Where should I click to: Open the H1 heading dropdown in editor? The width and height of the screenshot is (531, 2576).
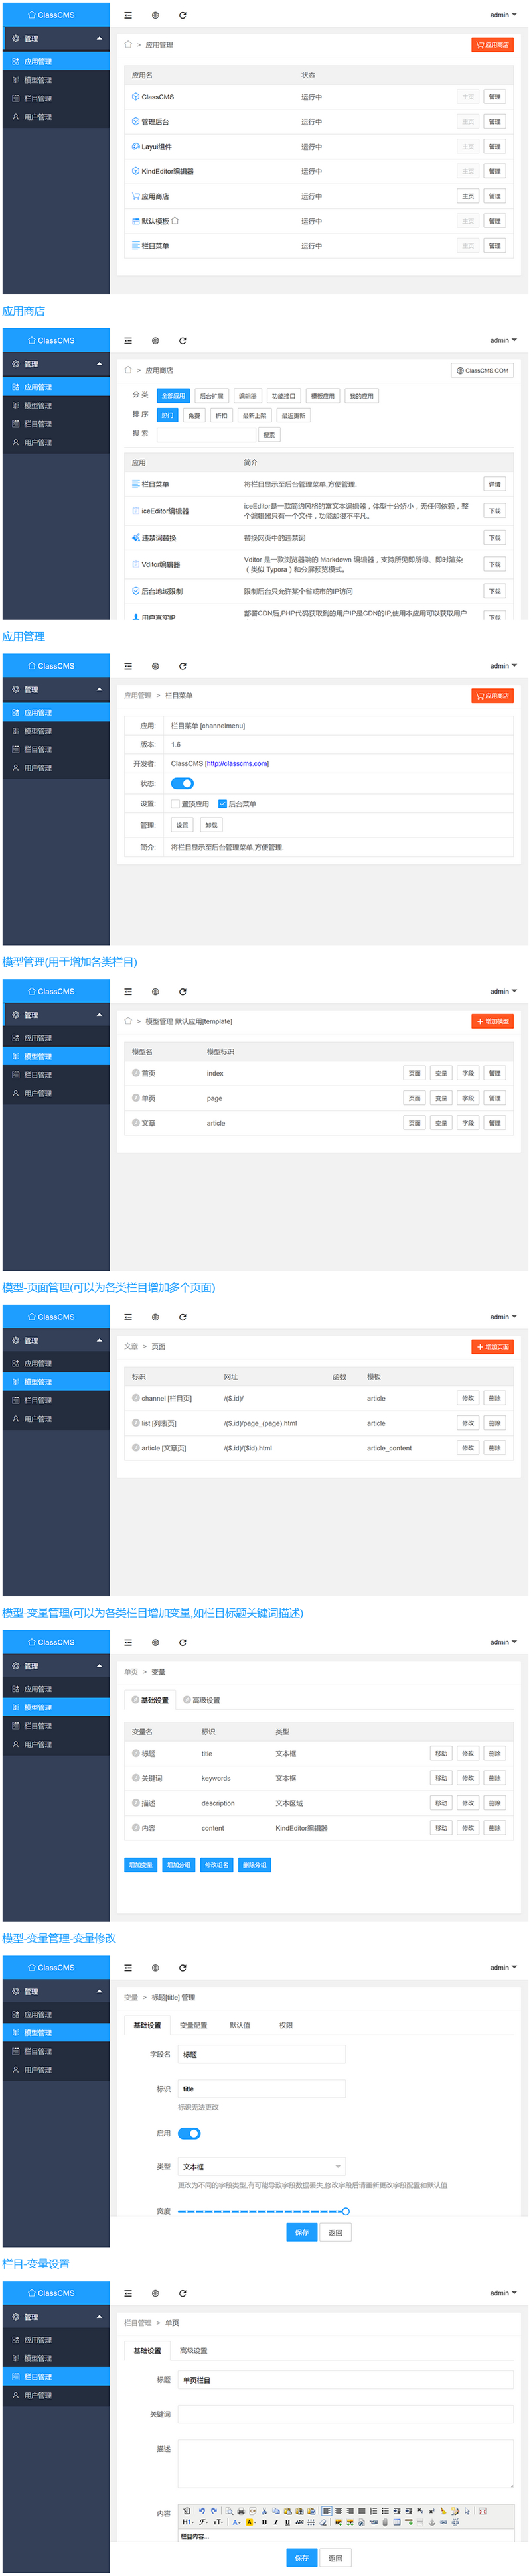(x=187, y=2521)
